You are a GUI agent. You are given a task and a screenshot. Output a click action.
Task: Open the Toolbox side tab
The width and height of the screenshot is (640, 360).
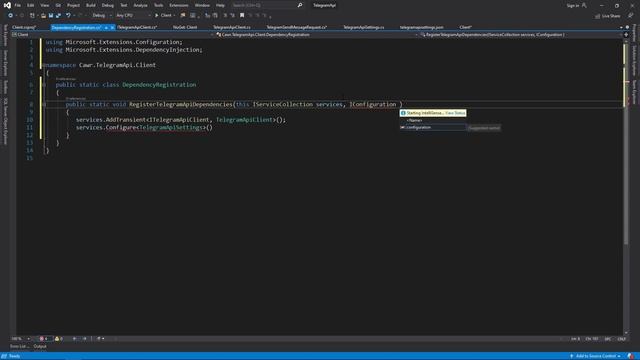coord(5,87)
